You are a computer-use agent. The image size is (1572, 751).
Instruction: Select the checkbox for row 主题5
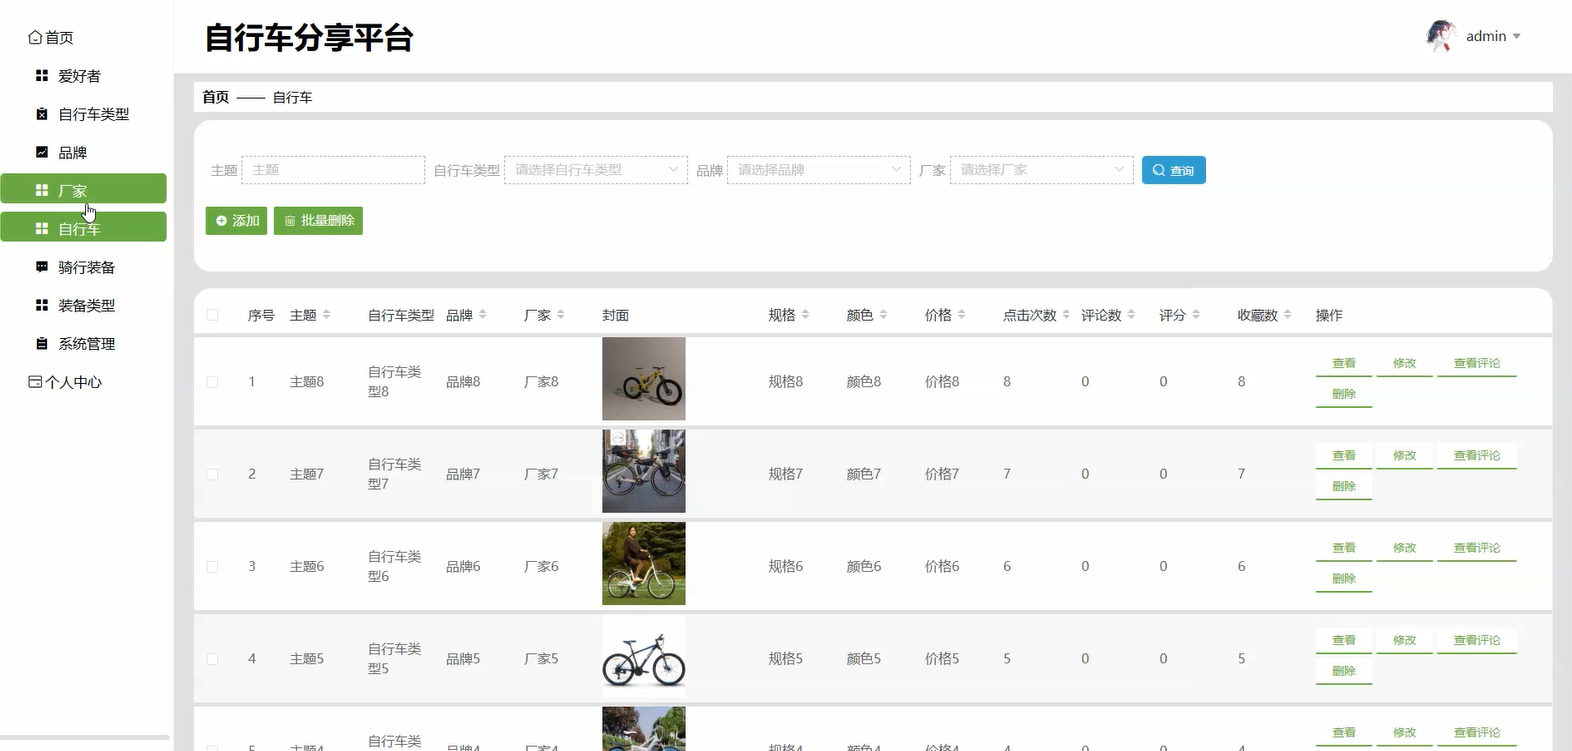(212, 659)
